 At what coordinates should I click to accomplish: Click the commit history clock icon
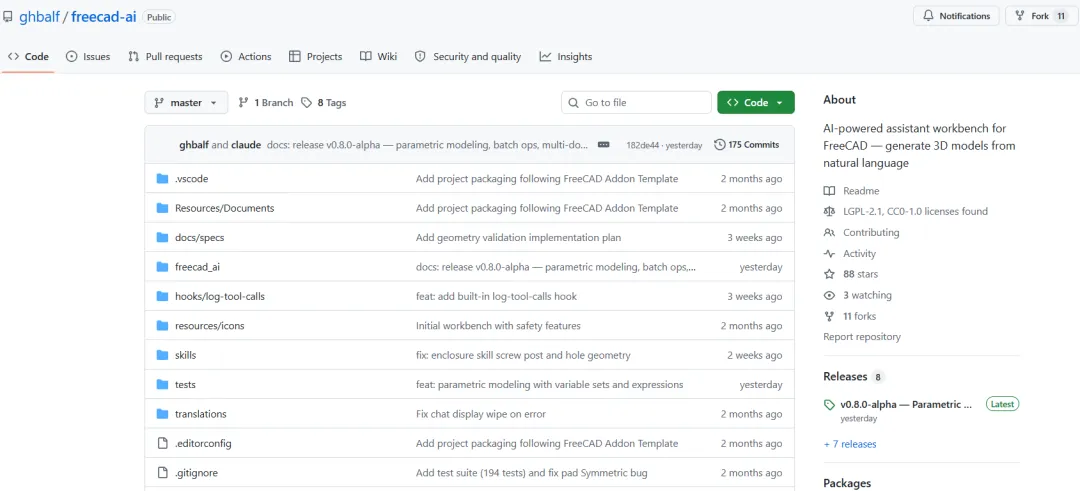(720, 145)
